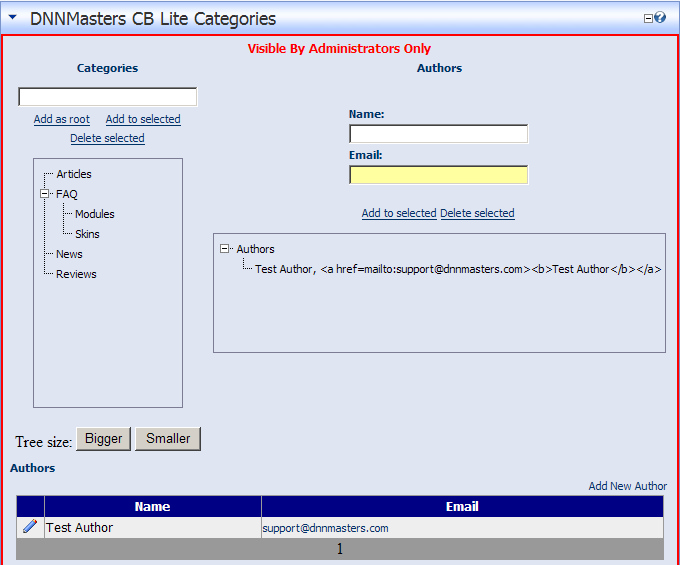Focus the category name text box
This screenshot has width=680, height=565.
pyautogui.click(x=108, y=97)
